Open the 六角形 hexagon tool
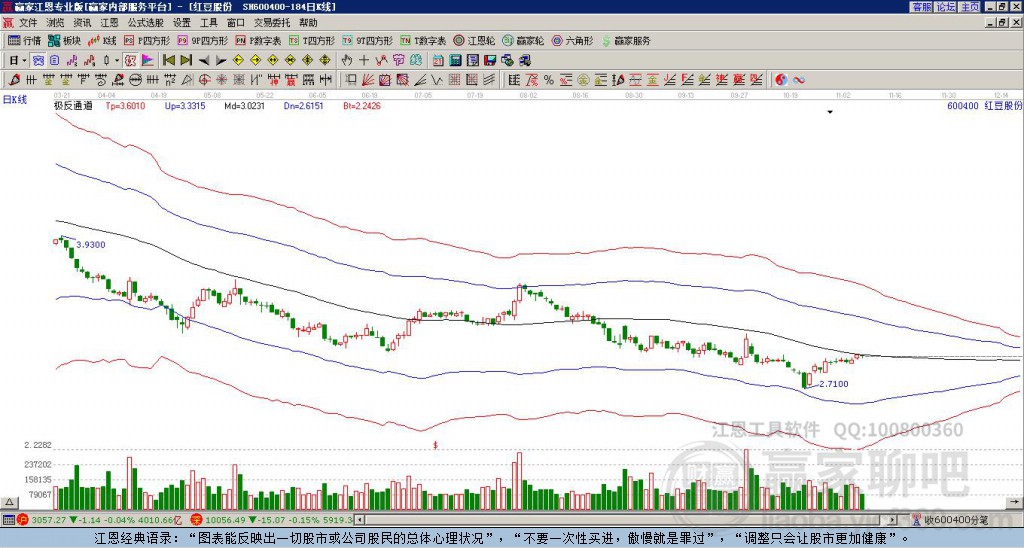Viewport: 1024px width, 548px height. pyautogui.click(x=572, y=40)
